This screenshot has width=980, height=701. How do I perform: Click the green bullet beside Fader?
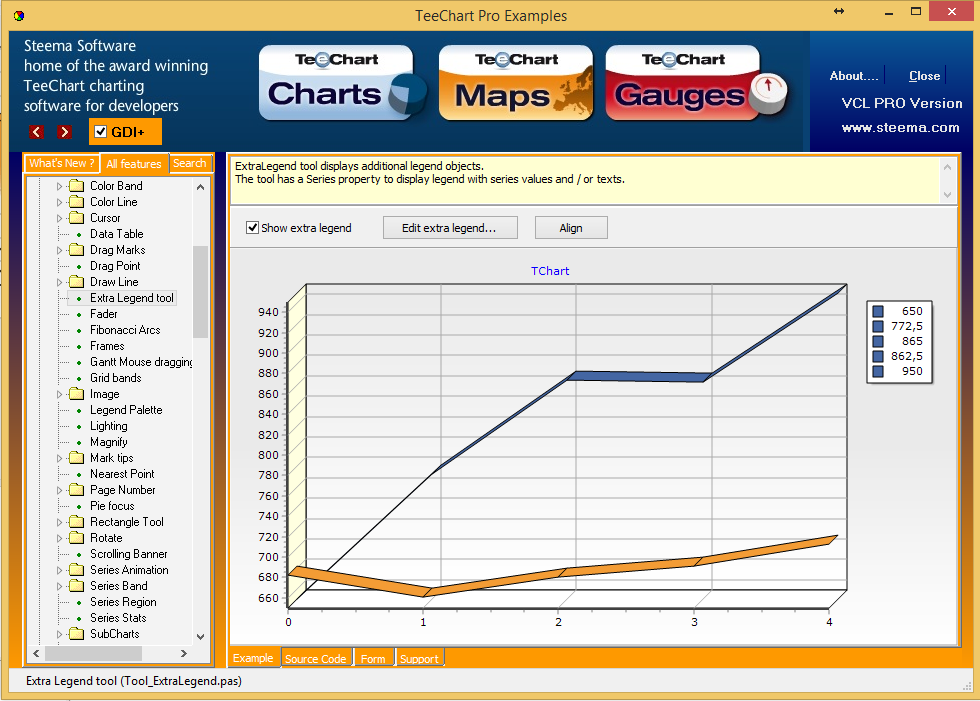(x=79, y=314)
